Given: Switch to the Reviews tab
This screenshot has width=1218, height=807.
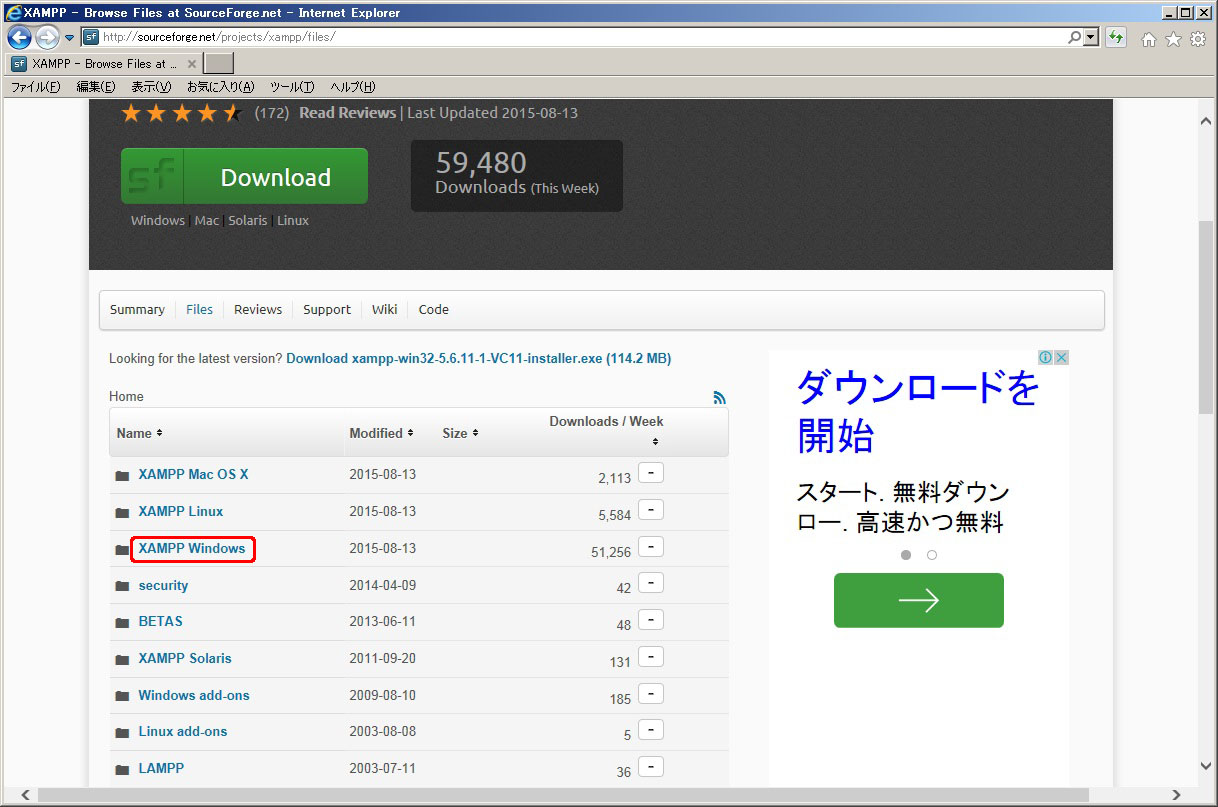Looking at the screenshot, I should pyautogui.click(x=258, y=310).
